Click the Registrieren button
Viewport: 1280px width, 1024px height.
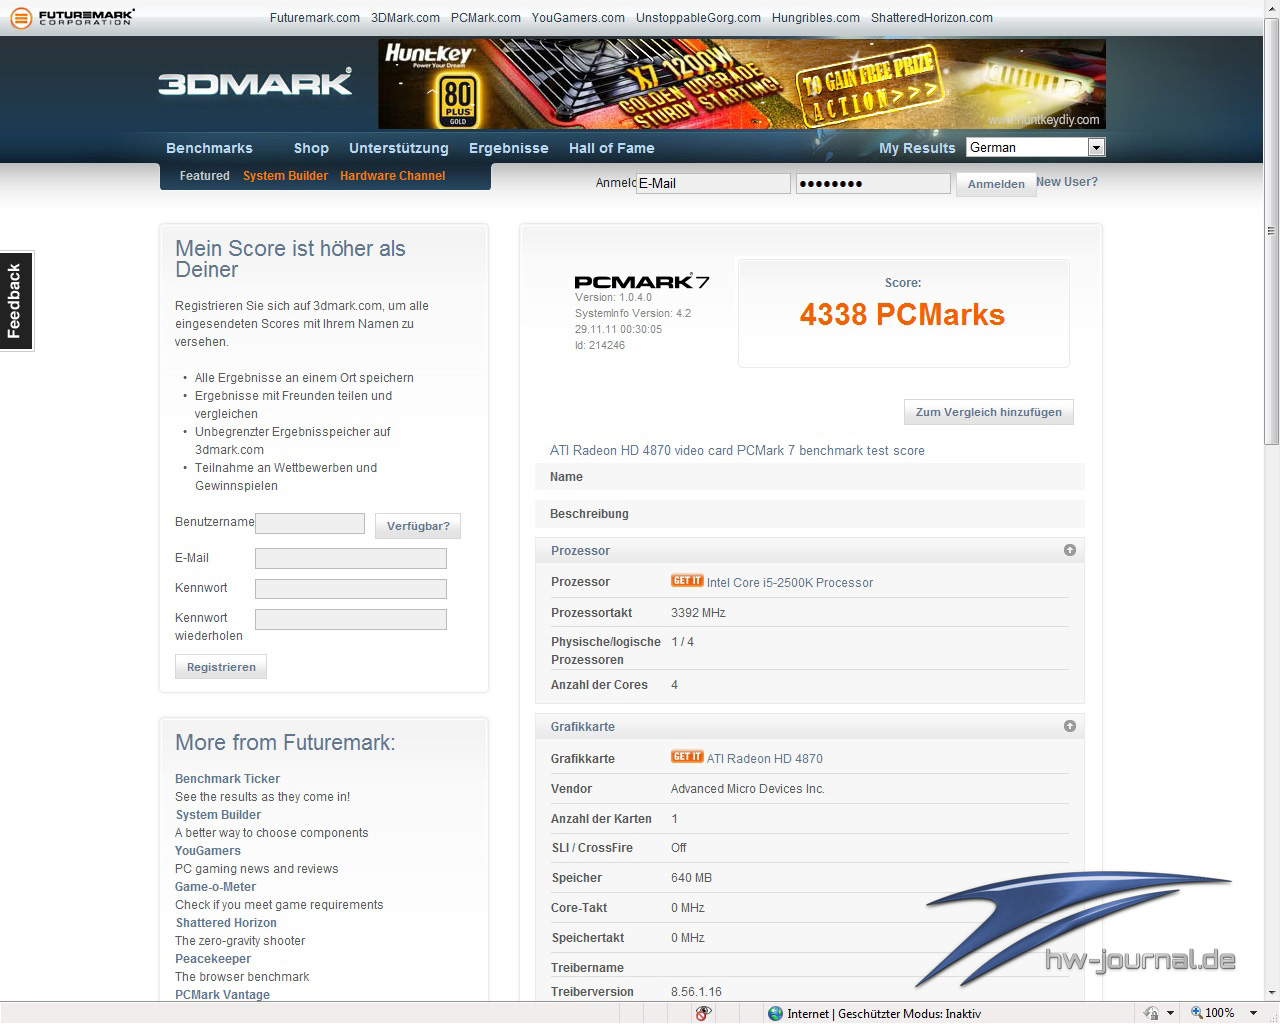point(221,667)
